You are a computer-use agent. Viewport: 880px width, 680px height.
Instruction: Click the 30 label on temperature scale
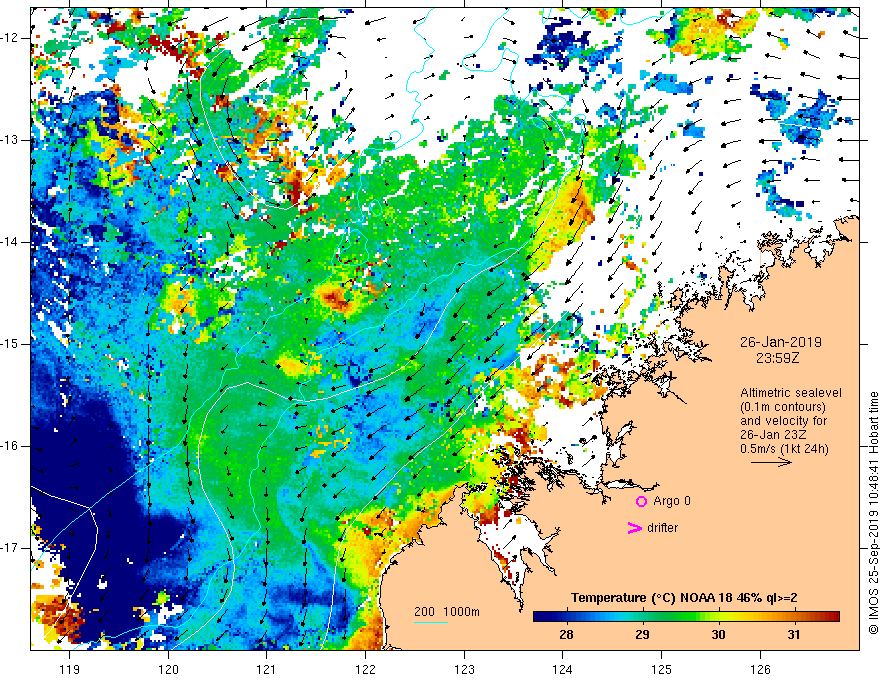[718, 635]
